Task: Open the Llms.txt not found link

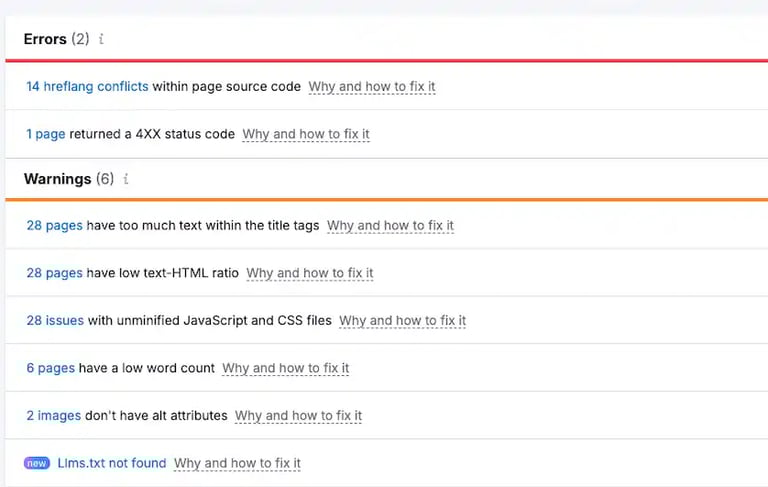Action: point(112,463)
